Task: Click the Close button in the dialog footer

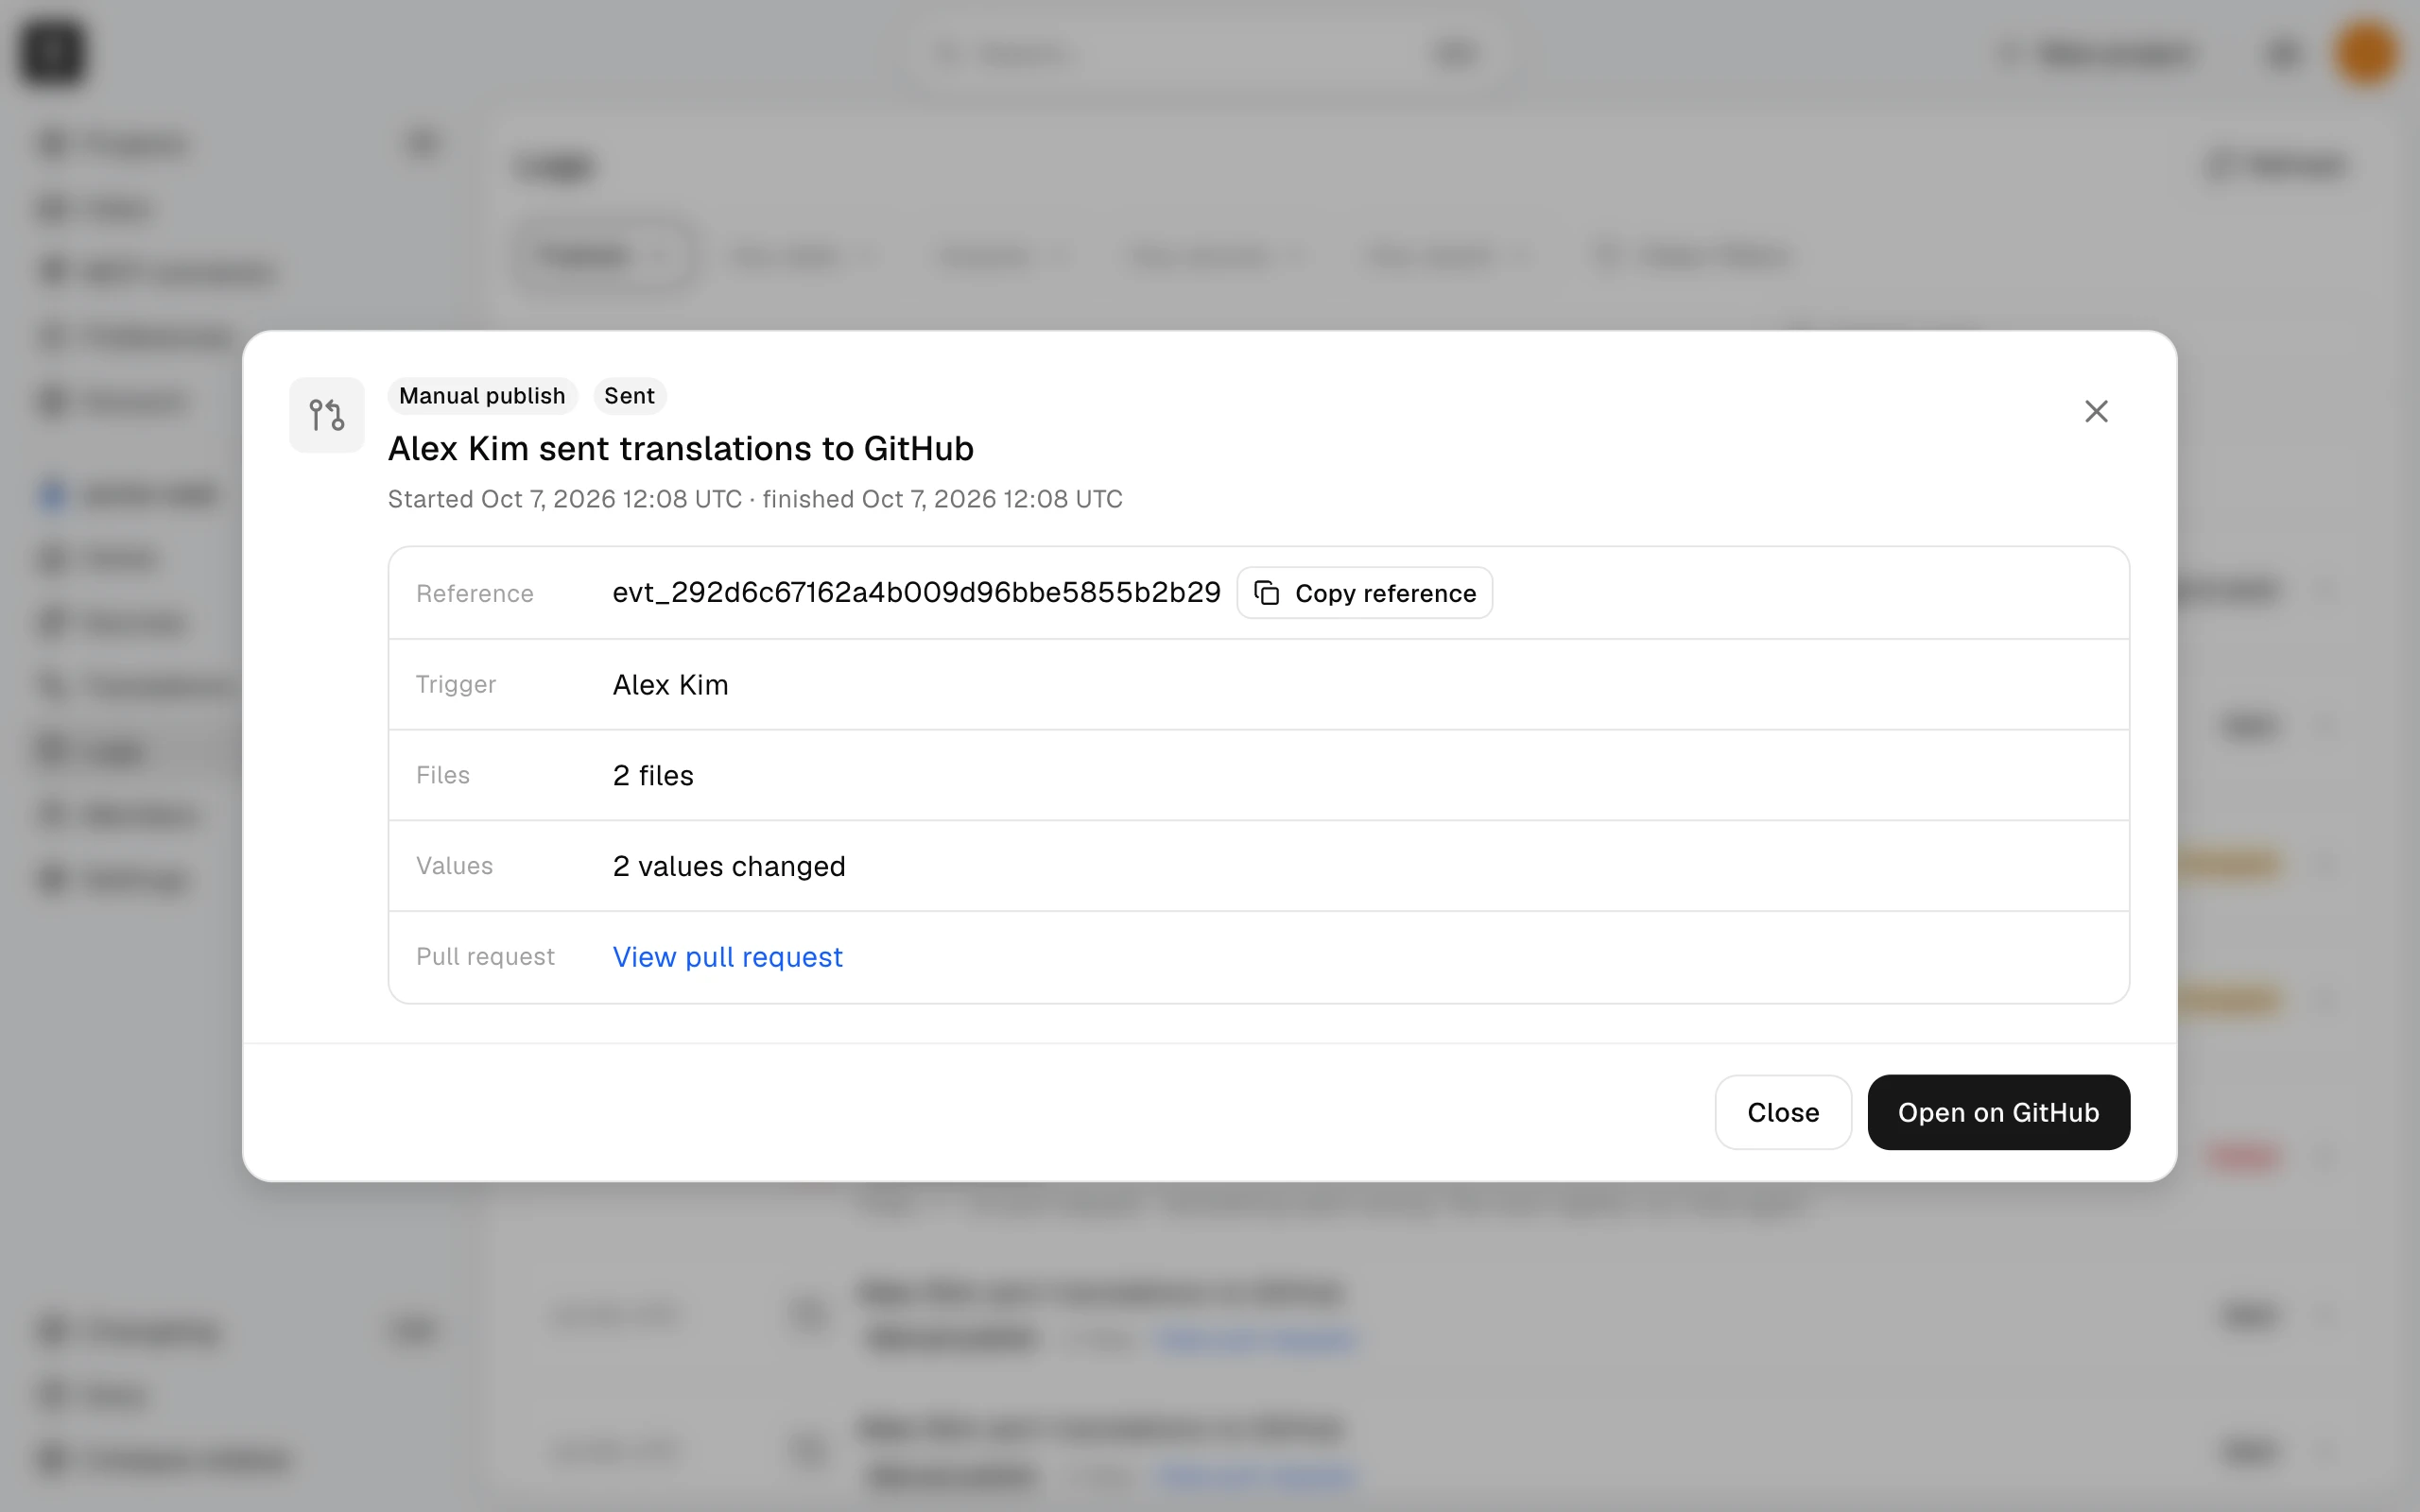Action: [1782, 1112]
